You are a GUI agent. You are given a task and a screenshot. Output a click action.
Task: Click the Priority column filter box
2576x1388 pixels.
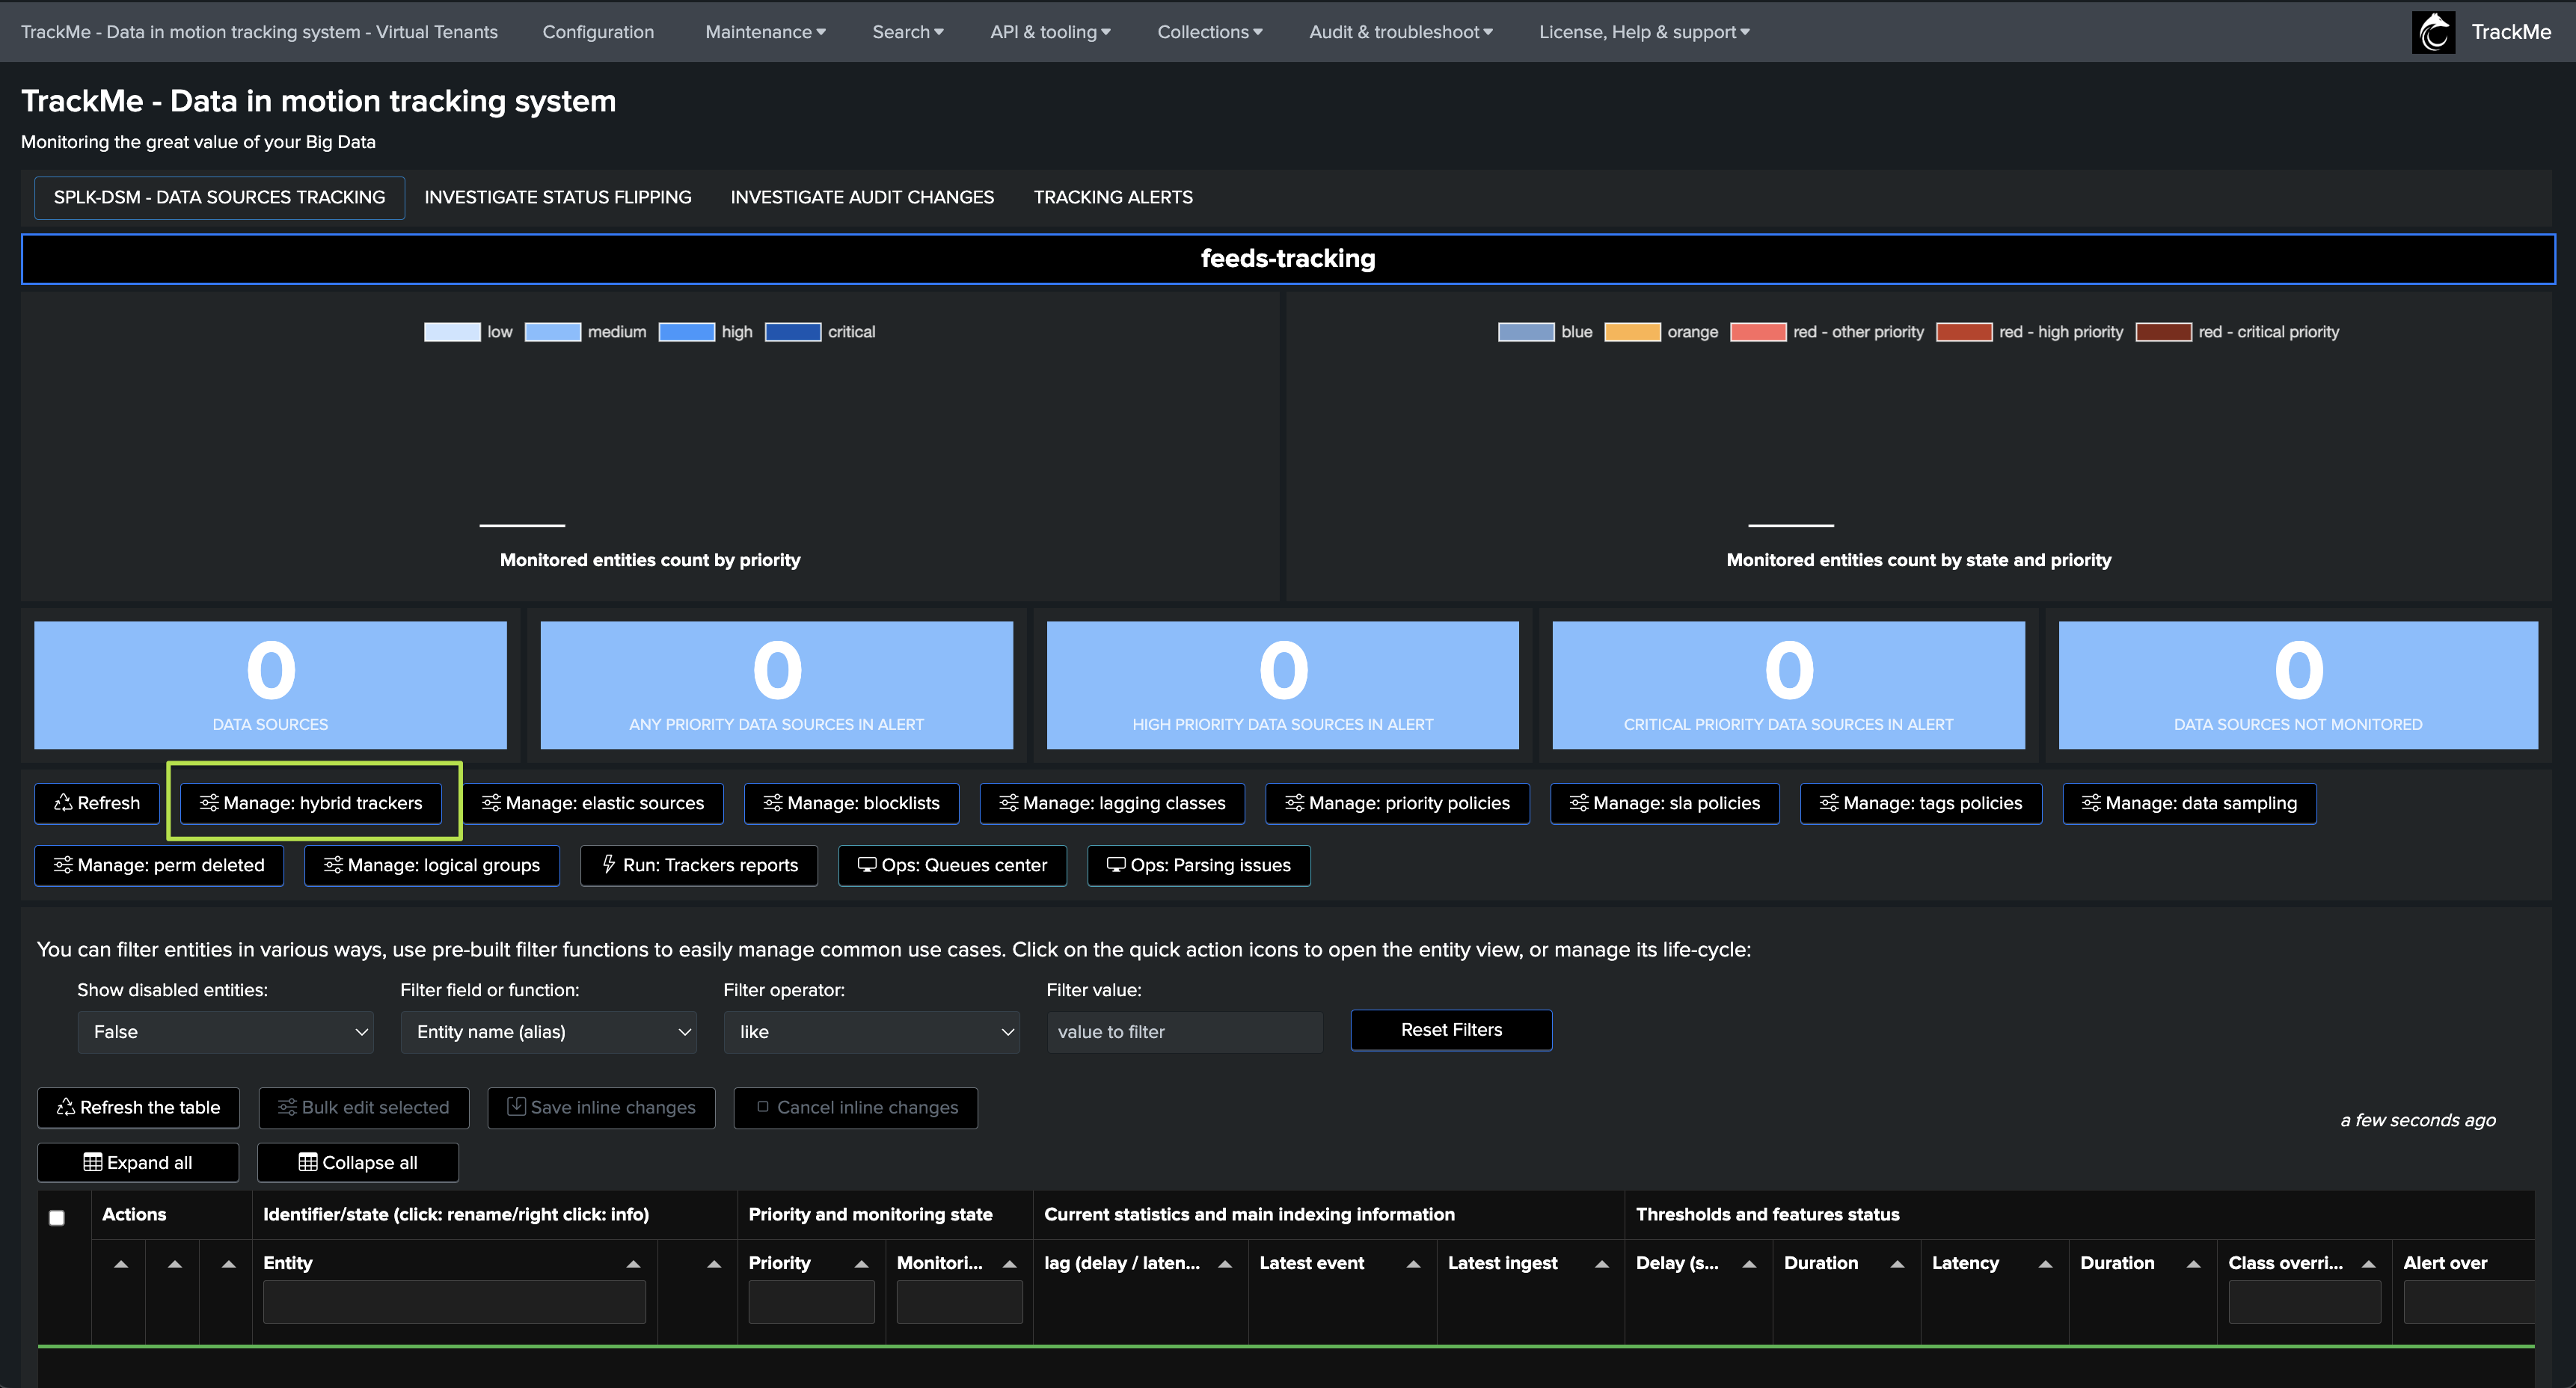[x=811, y=1302]
